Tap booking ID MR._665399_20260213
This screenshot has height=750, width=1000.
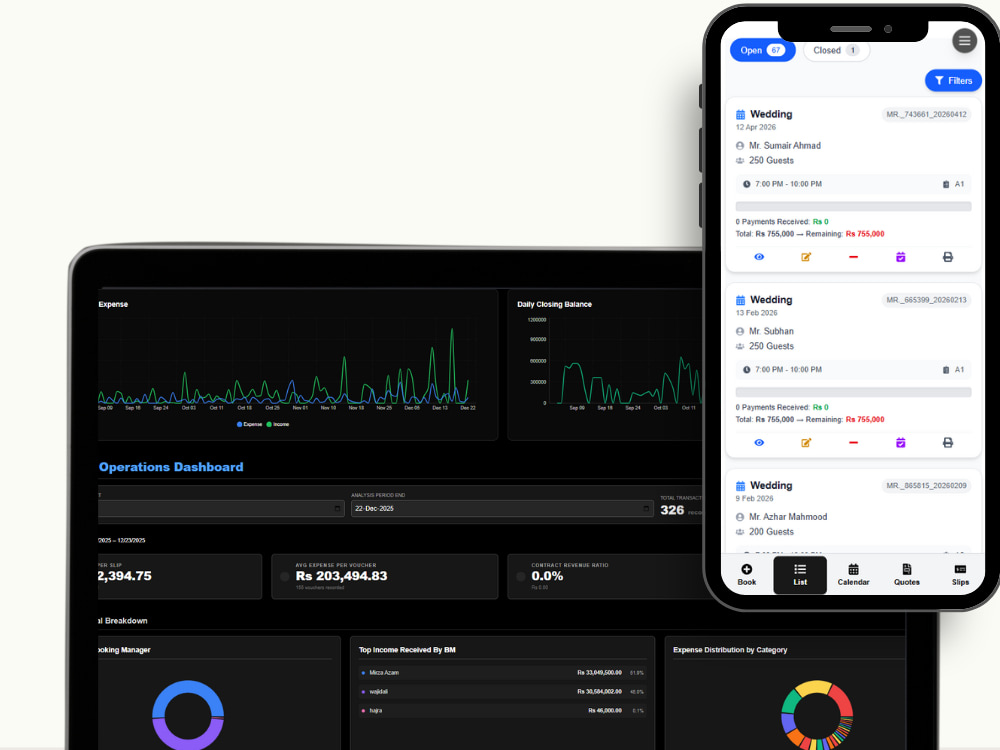point(926,300)
